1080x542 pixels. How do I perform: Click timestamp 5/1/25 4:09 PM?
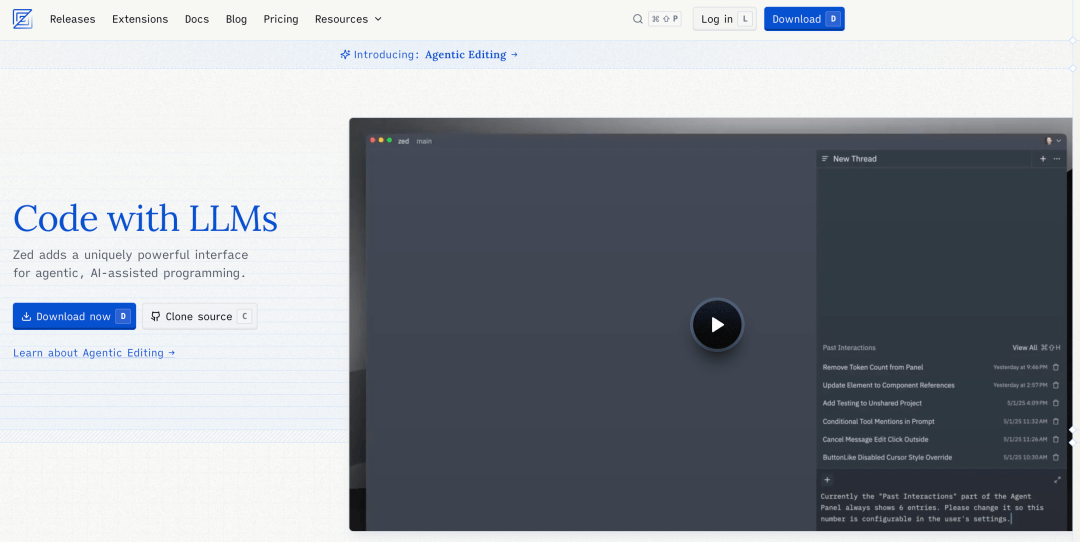pyautogui.click(x=1027, y=404)
